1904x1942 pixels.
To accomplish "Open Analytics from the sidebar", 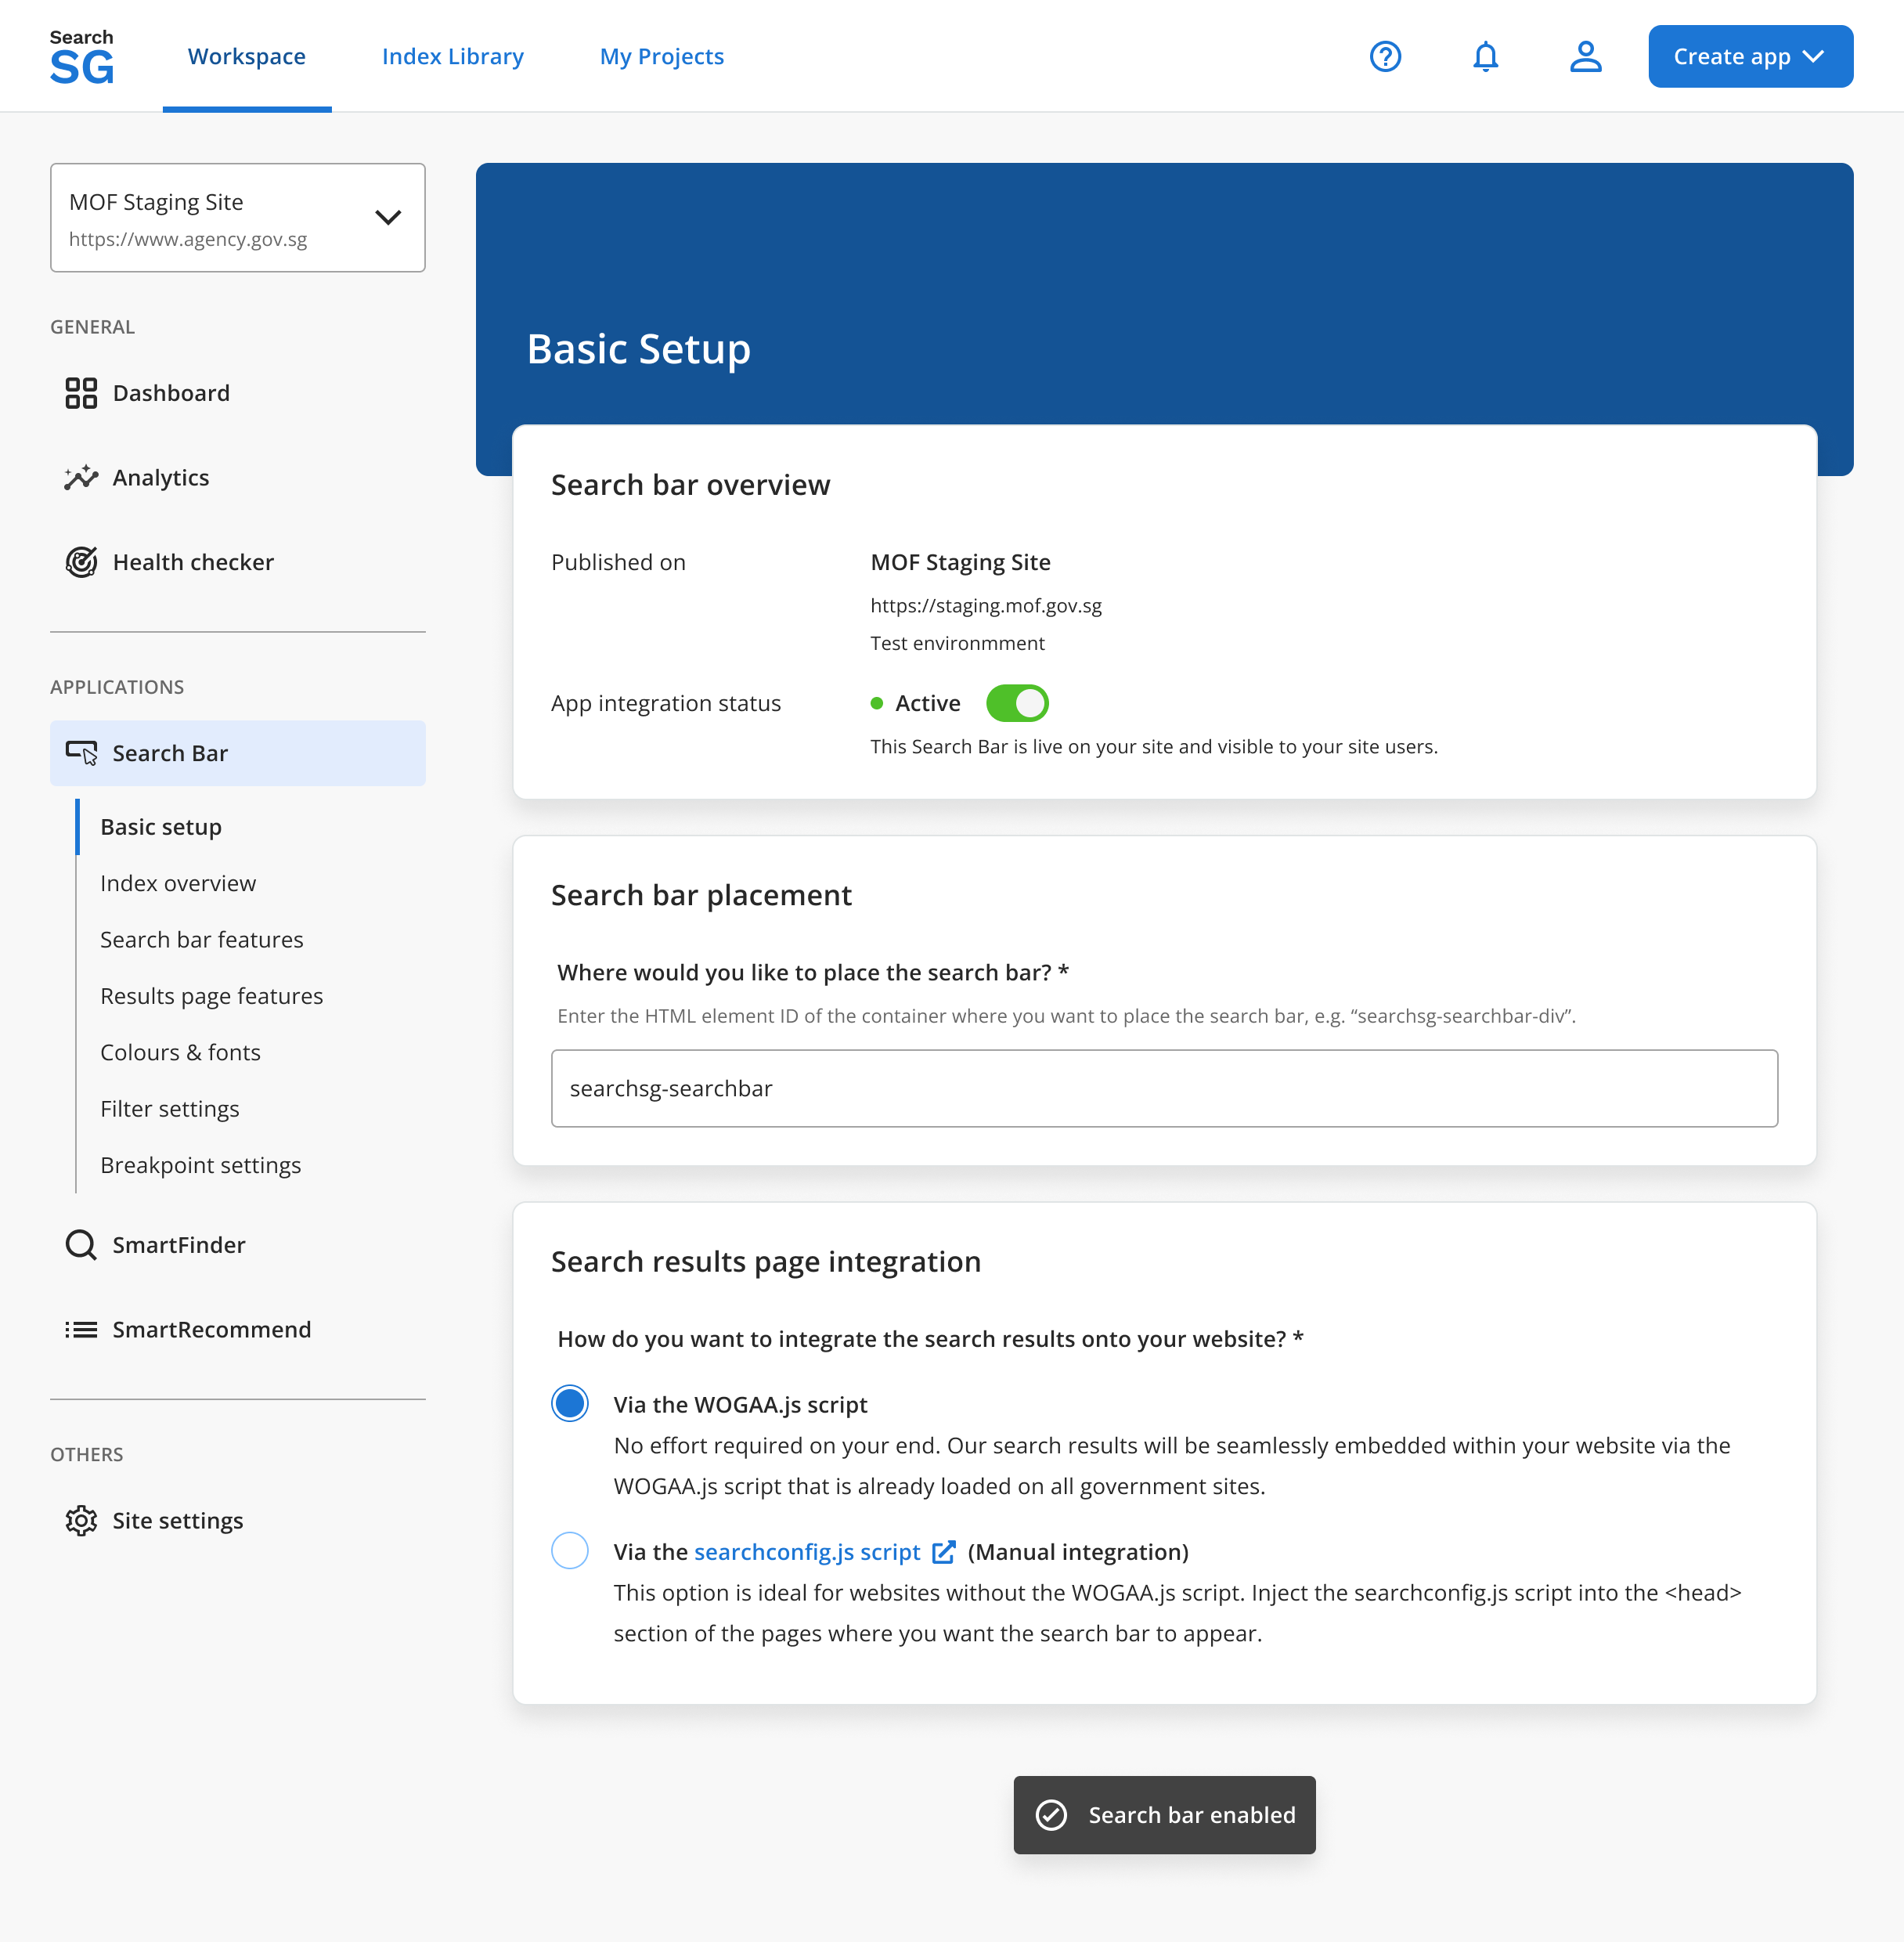I will (x=161, y=477).
